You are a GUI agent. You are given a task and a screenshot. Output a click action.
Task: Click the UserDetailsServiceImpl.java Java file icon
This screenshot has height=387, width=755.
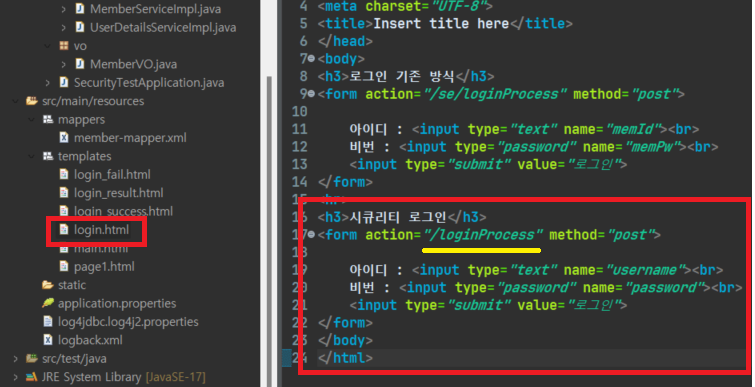(x=80, y=27)
